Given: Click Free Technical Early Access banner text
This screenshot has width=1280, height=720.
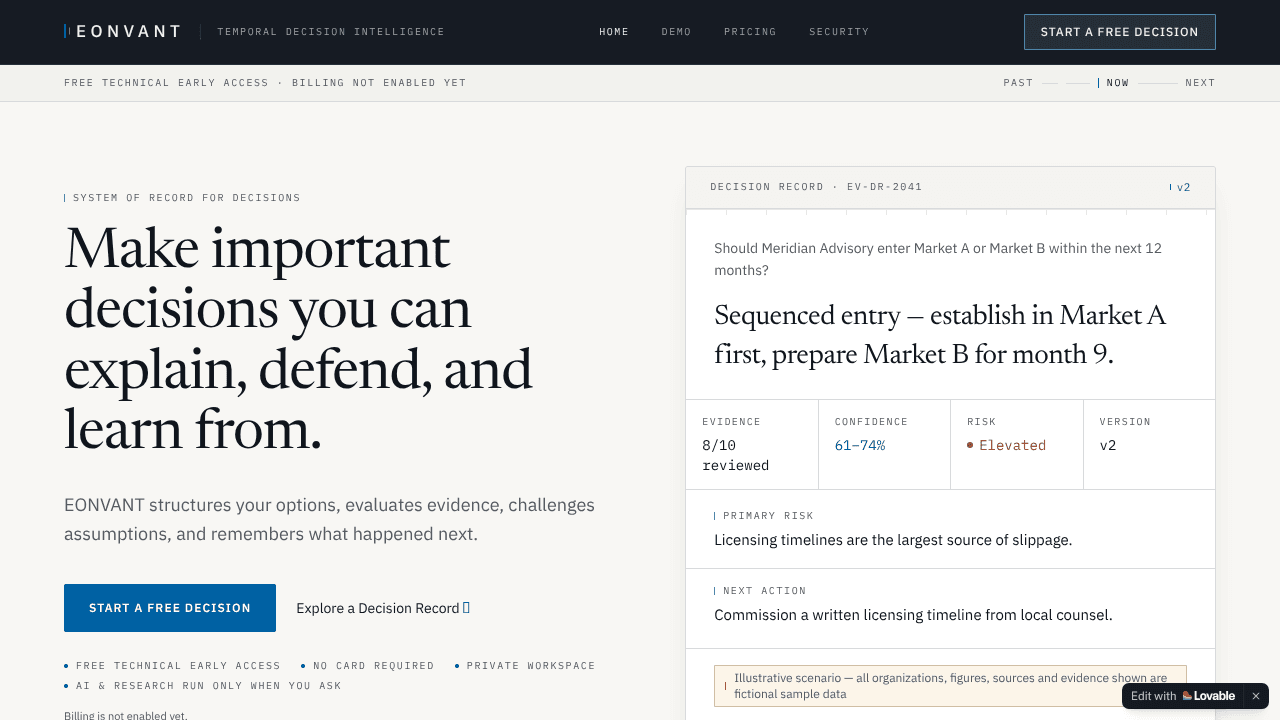Looking at the screenshot, I should pyautogui.click(x=265, y=83).
